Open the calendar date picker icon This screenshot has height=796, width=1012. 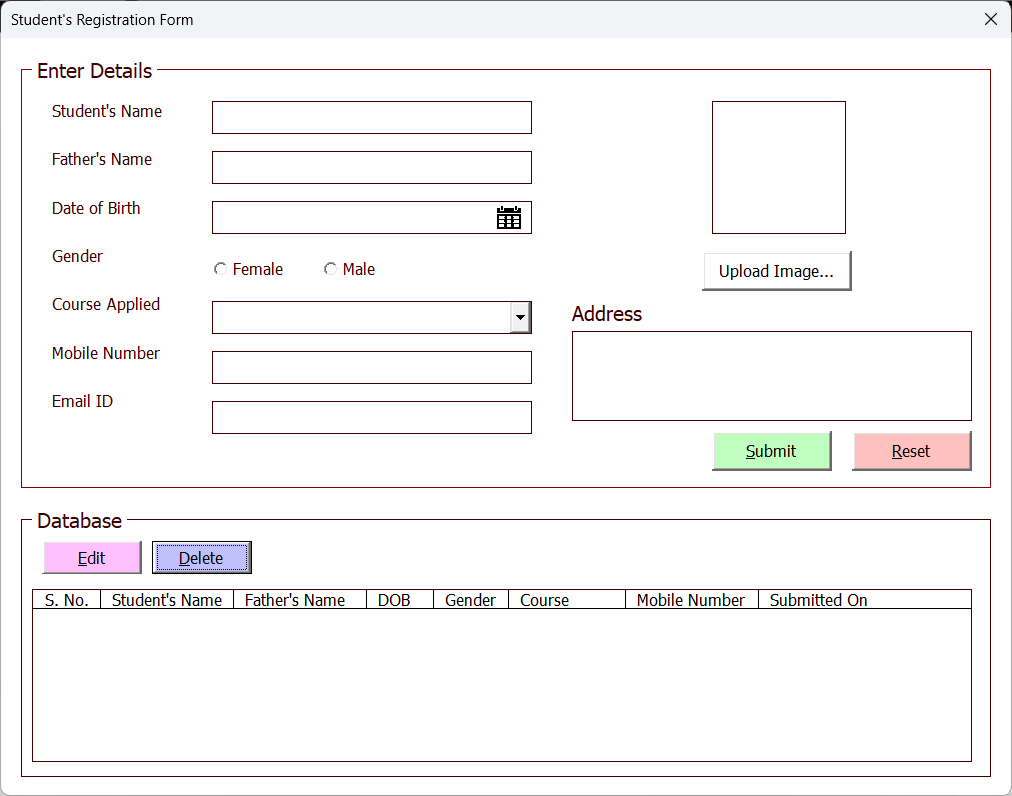pos(509,218)
